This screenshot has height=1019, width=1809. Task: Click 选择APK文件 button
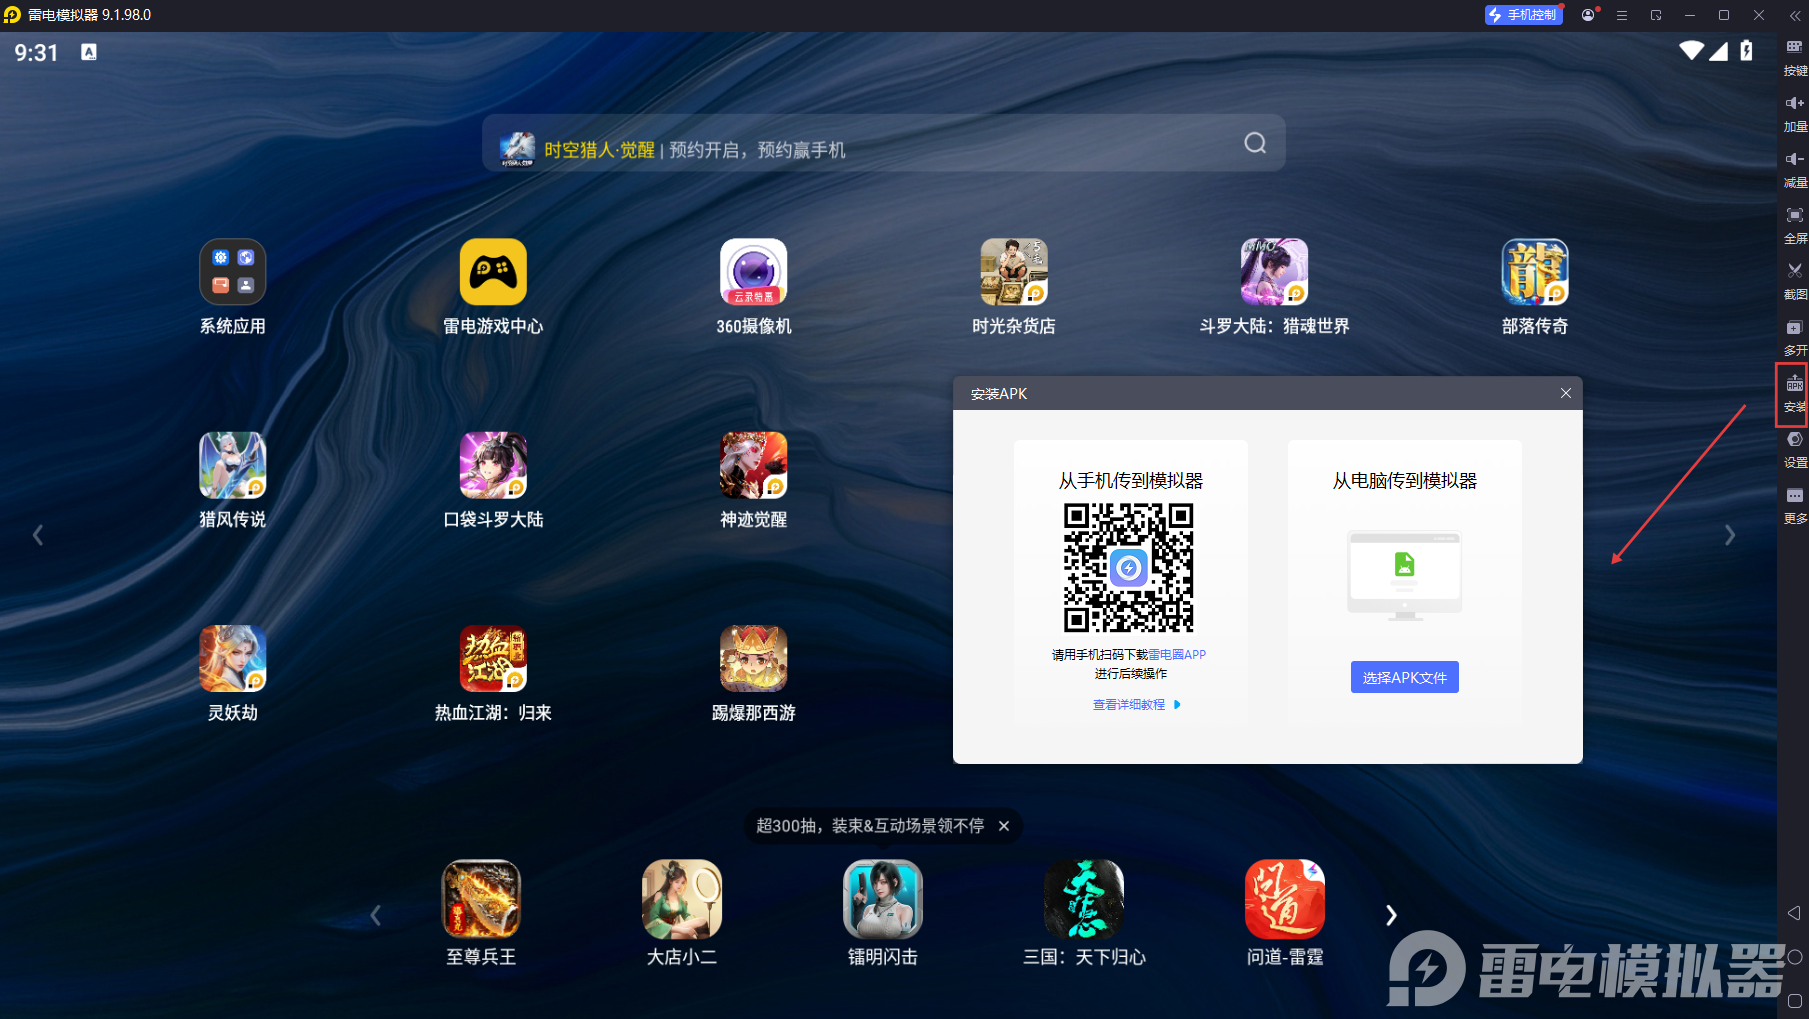tap(1404, 677)
